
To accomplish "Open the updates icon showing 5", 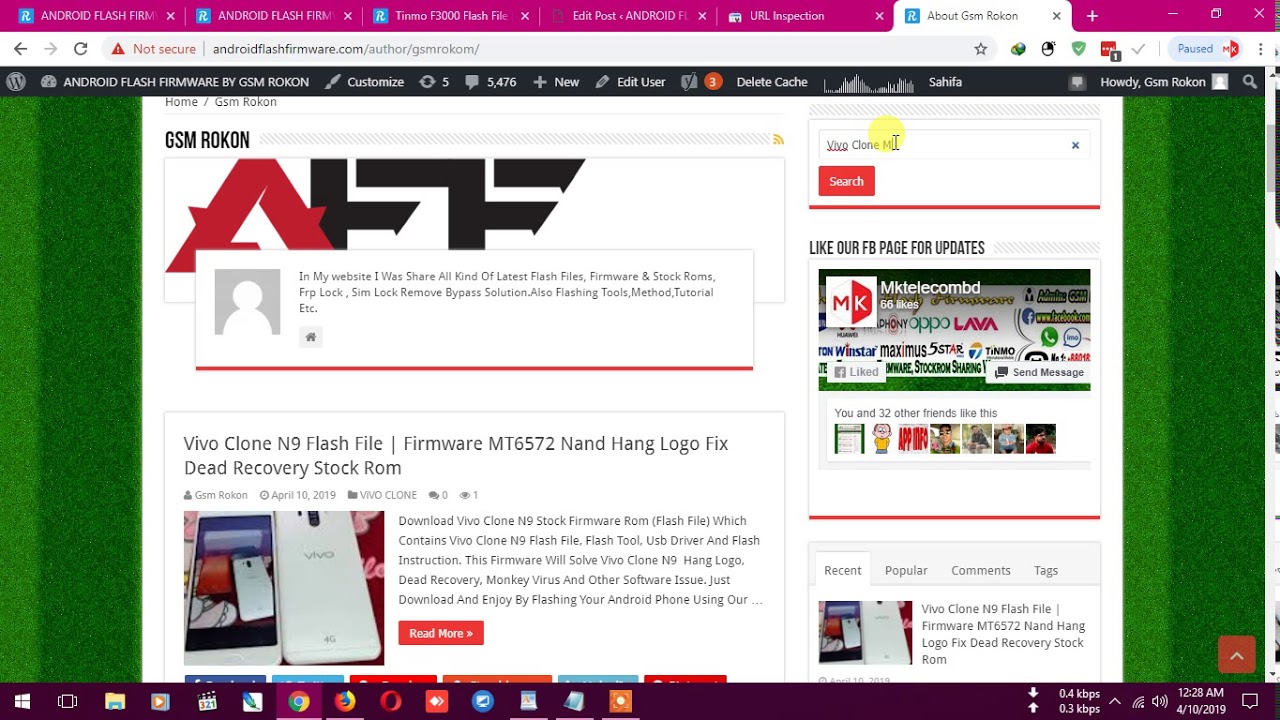I will click(x=434, y=82).
